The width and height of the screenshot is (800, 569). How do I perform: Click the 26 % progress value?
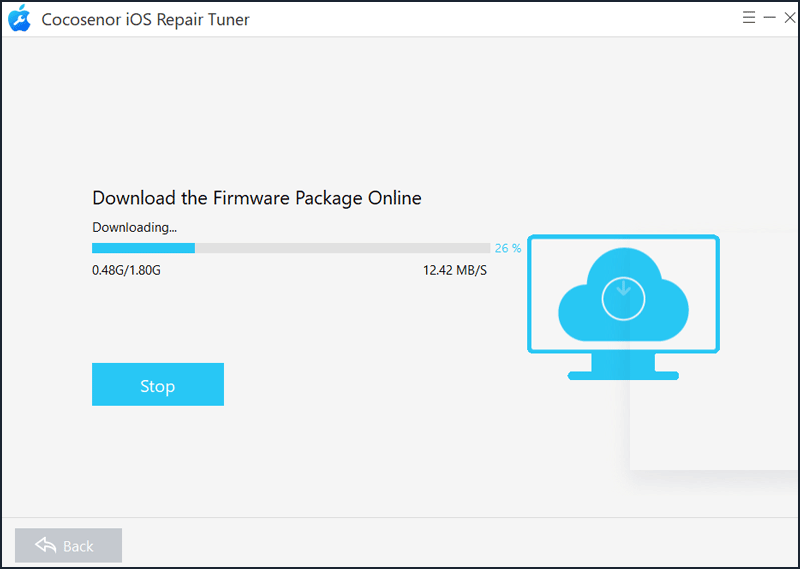508,248
